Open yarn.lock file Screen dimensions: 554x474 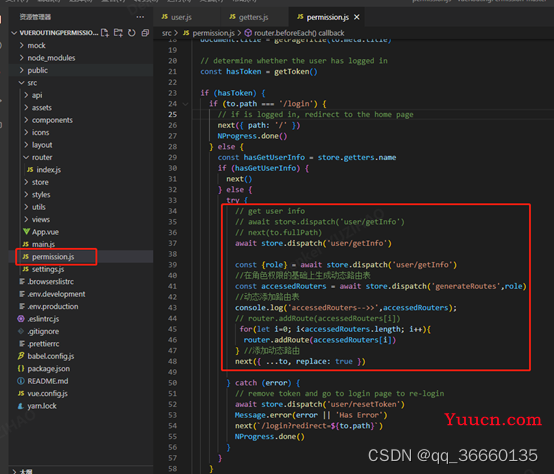click(x=42, y=406)
